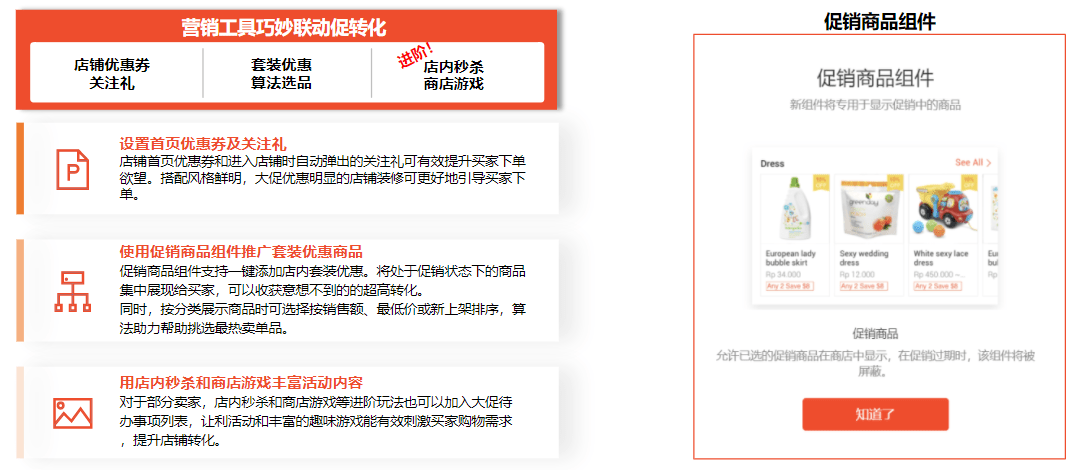The width and height of the screenshot is (1080, 470).
Task: Click the paragraph starting 促销商品组件支持一键添加
Action: [x=323, y=279]
